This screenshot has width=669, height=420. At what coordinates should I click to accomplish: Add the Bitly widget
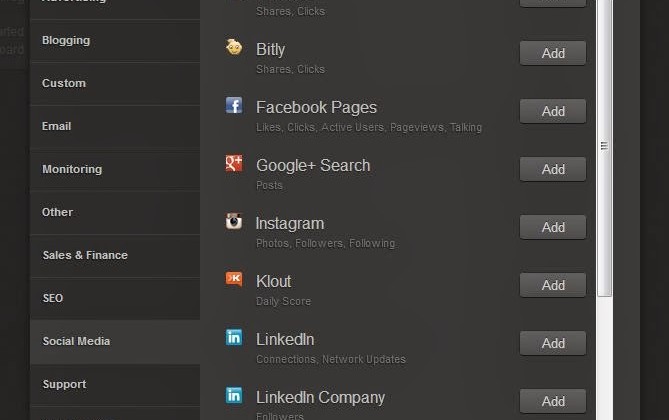(x=553, y=53)
